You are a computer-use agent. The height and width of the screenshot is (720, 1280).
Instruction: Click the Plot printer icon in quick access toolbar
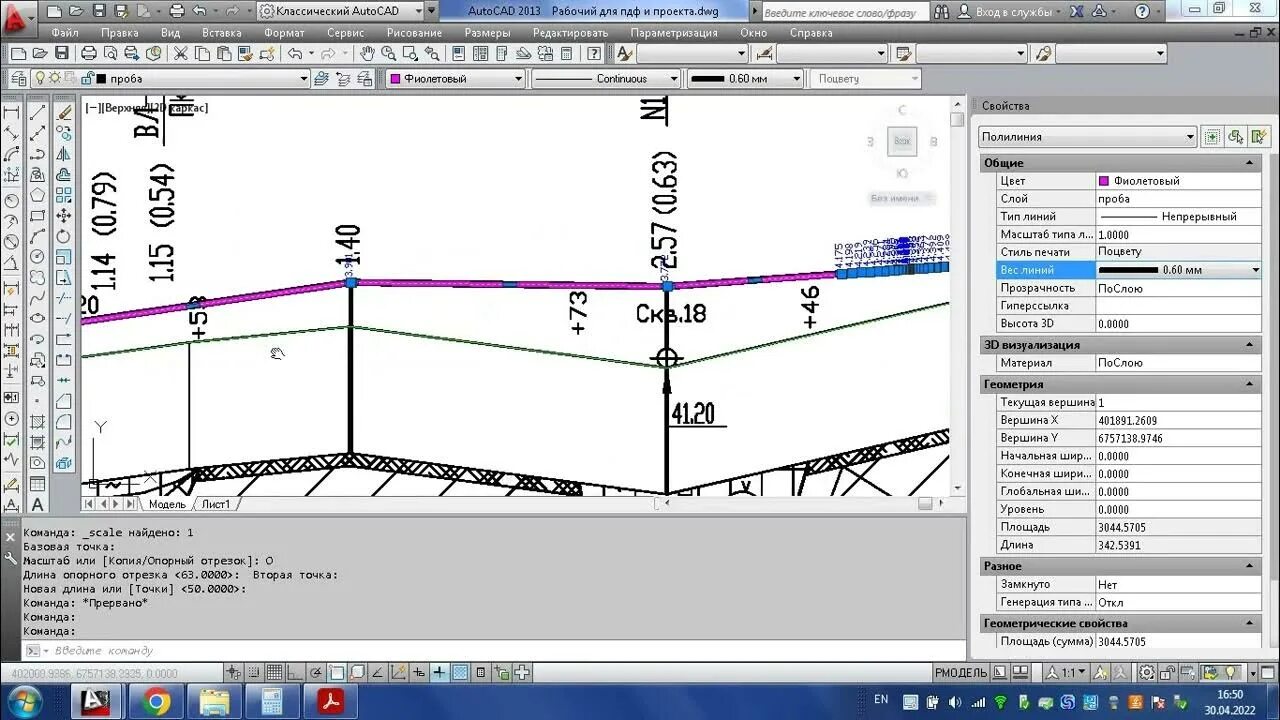click(x=177, y=11)
